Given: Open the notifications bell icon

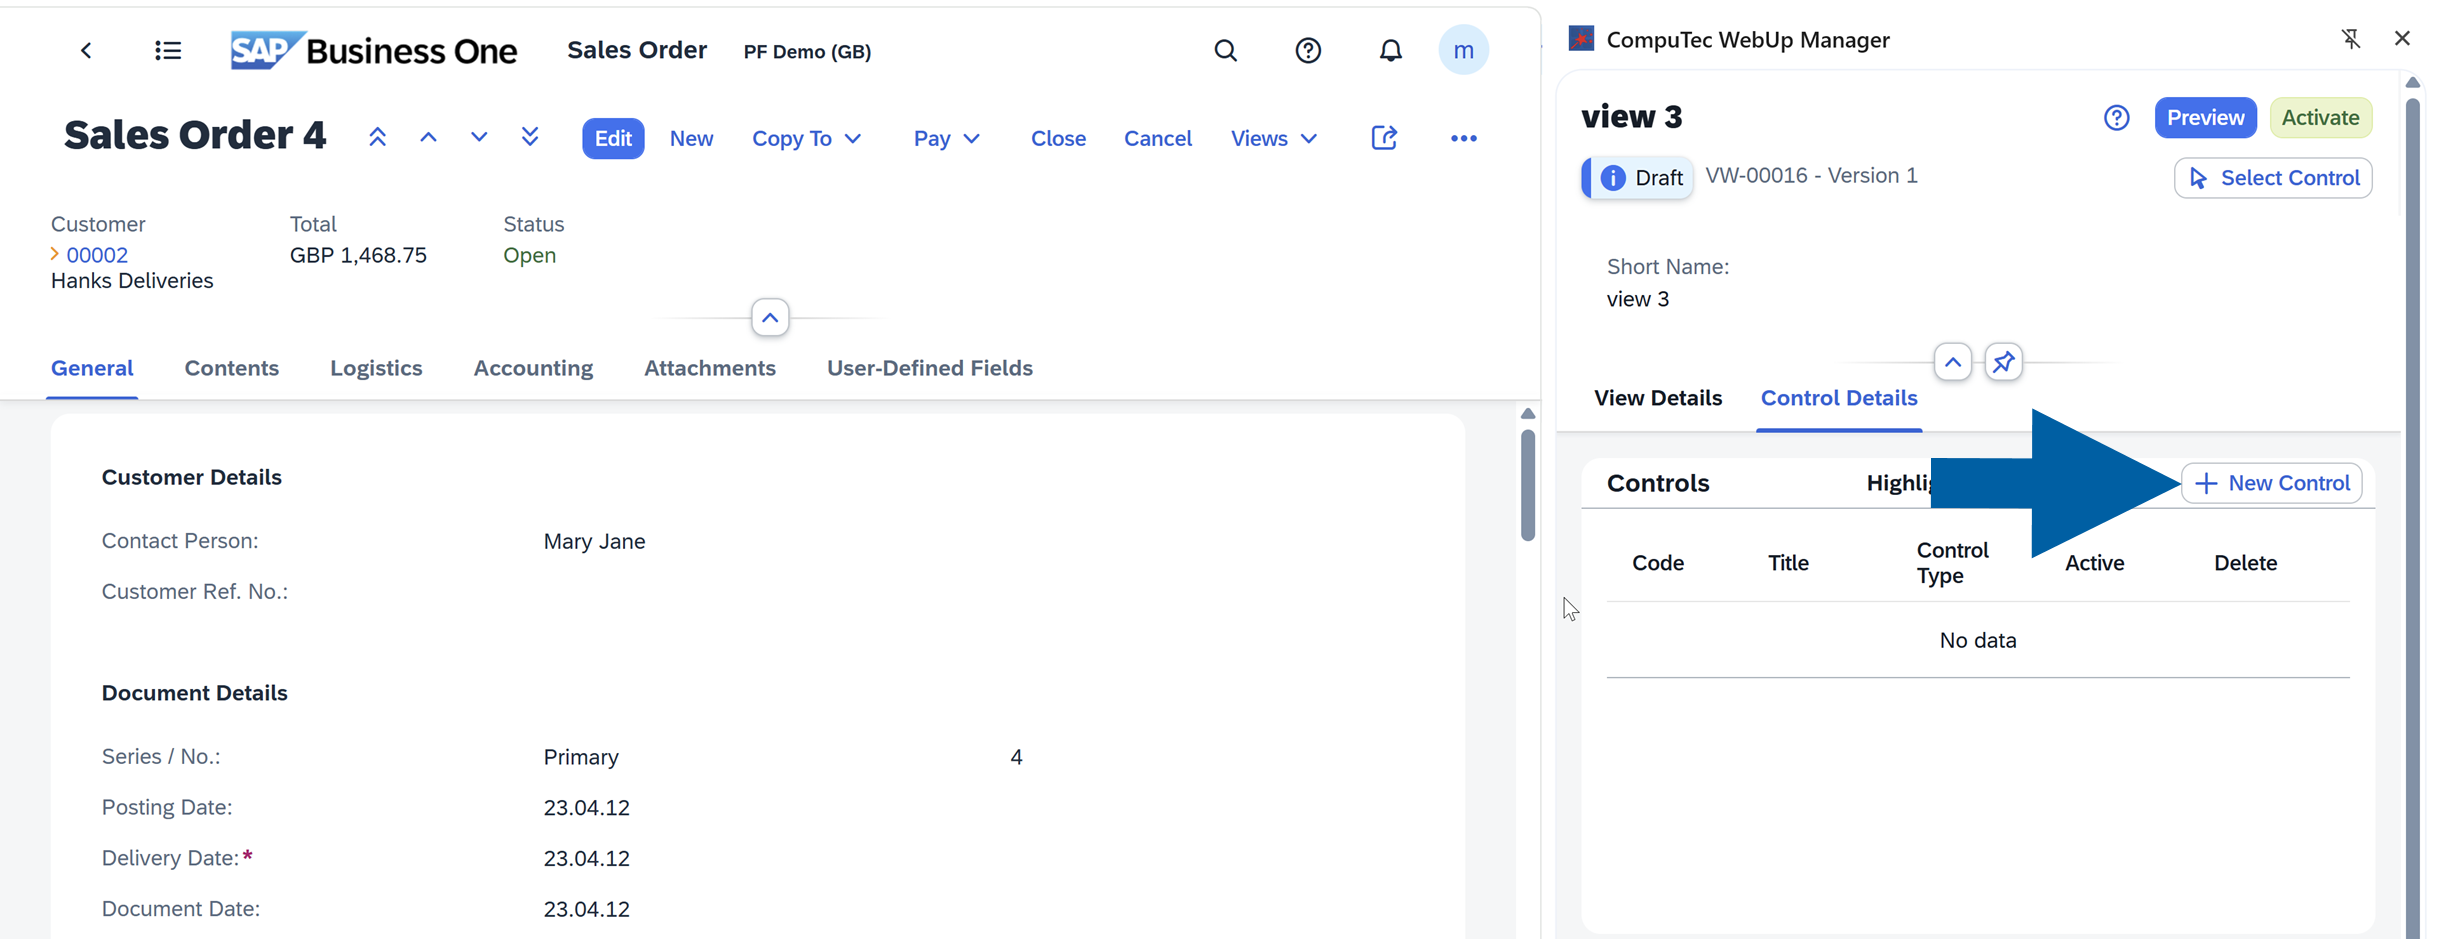Looking at the screenshot, I should (1390, 50).
